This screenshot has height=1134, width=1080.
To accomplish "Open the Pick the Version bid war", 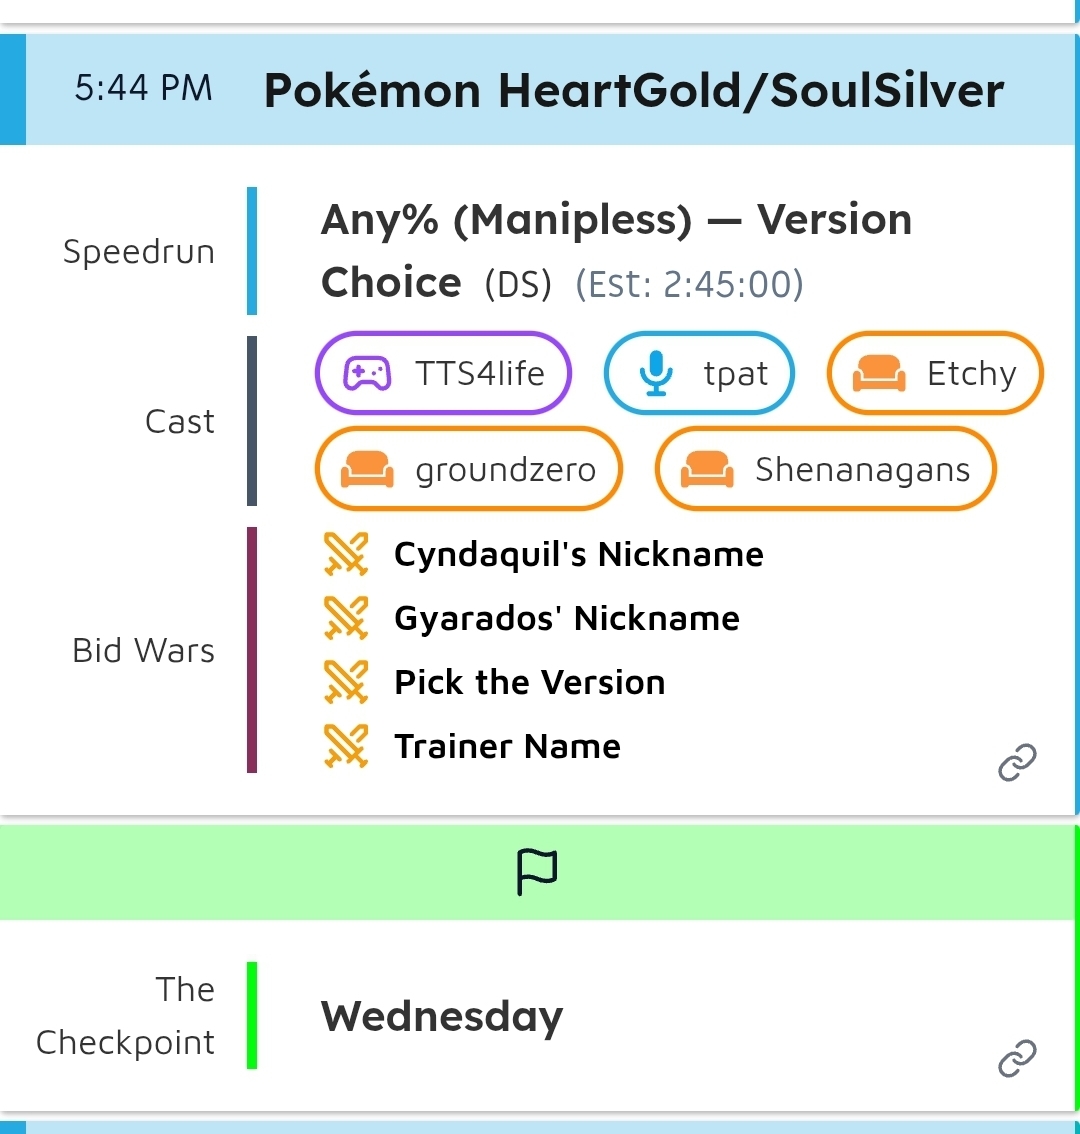I will click(x=529, y=683).
